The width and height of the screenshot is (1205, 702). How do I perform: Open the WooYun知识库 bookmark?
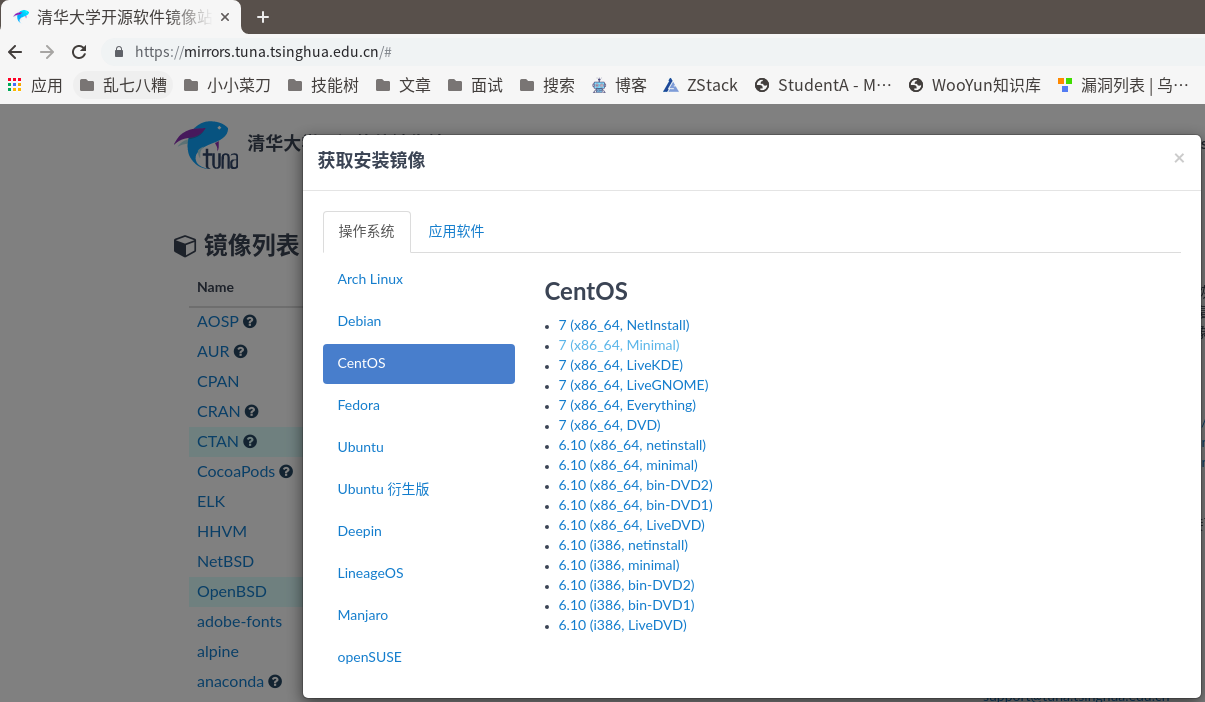pos(974,85)
